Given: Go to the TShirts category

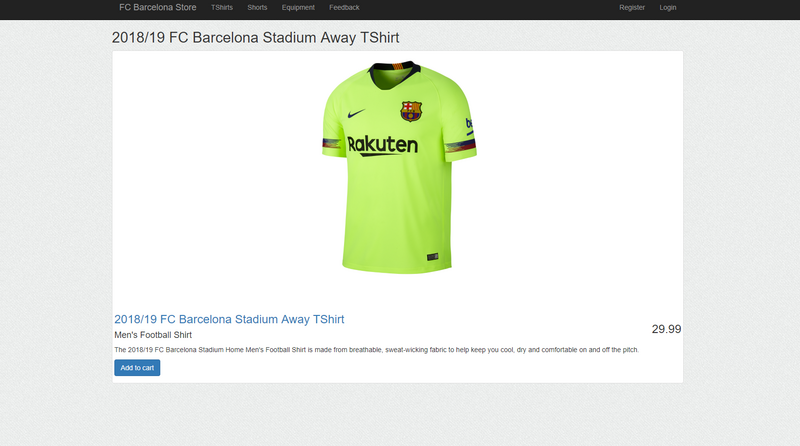Looking at the screenshot, I should pos(222,8).
